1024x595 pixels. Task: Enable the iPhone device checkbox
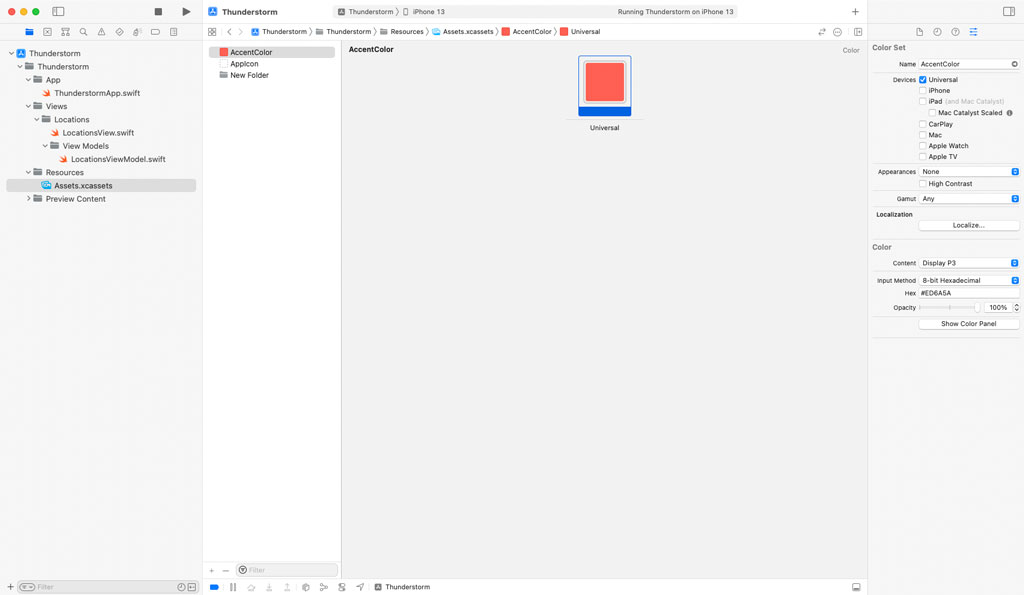(923, 91)
